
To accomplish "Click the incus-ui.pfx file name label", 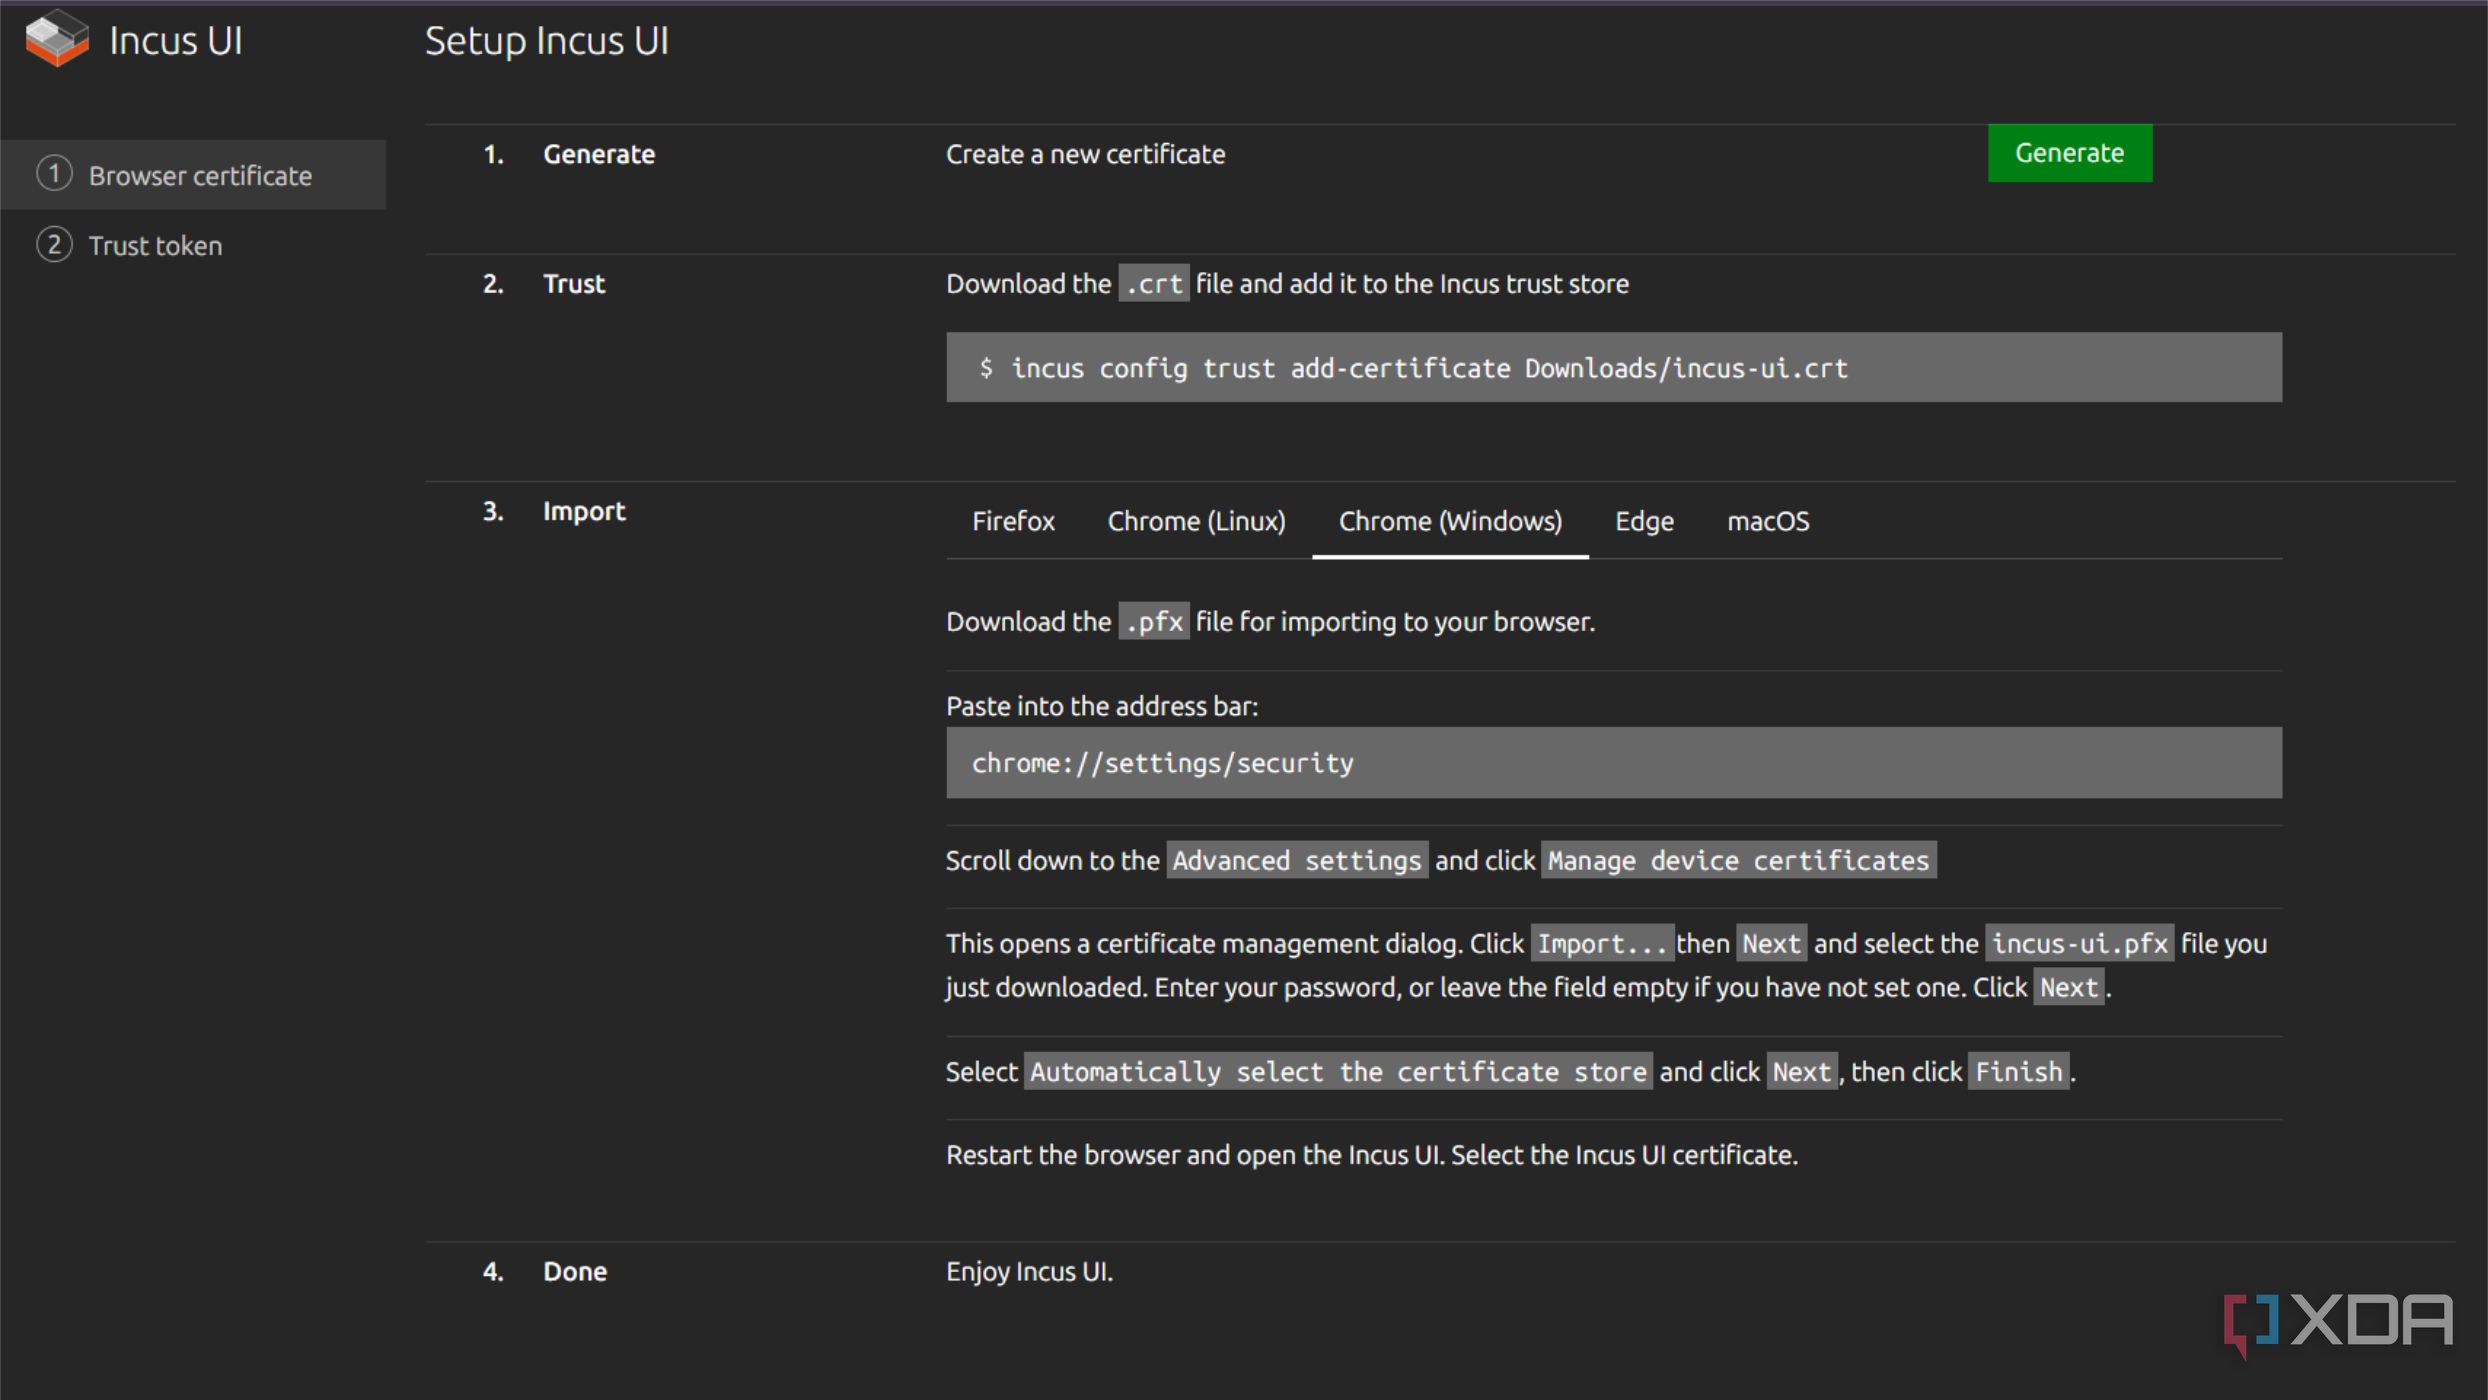I will pos(2079,944).
